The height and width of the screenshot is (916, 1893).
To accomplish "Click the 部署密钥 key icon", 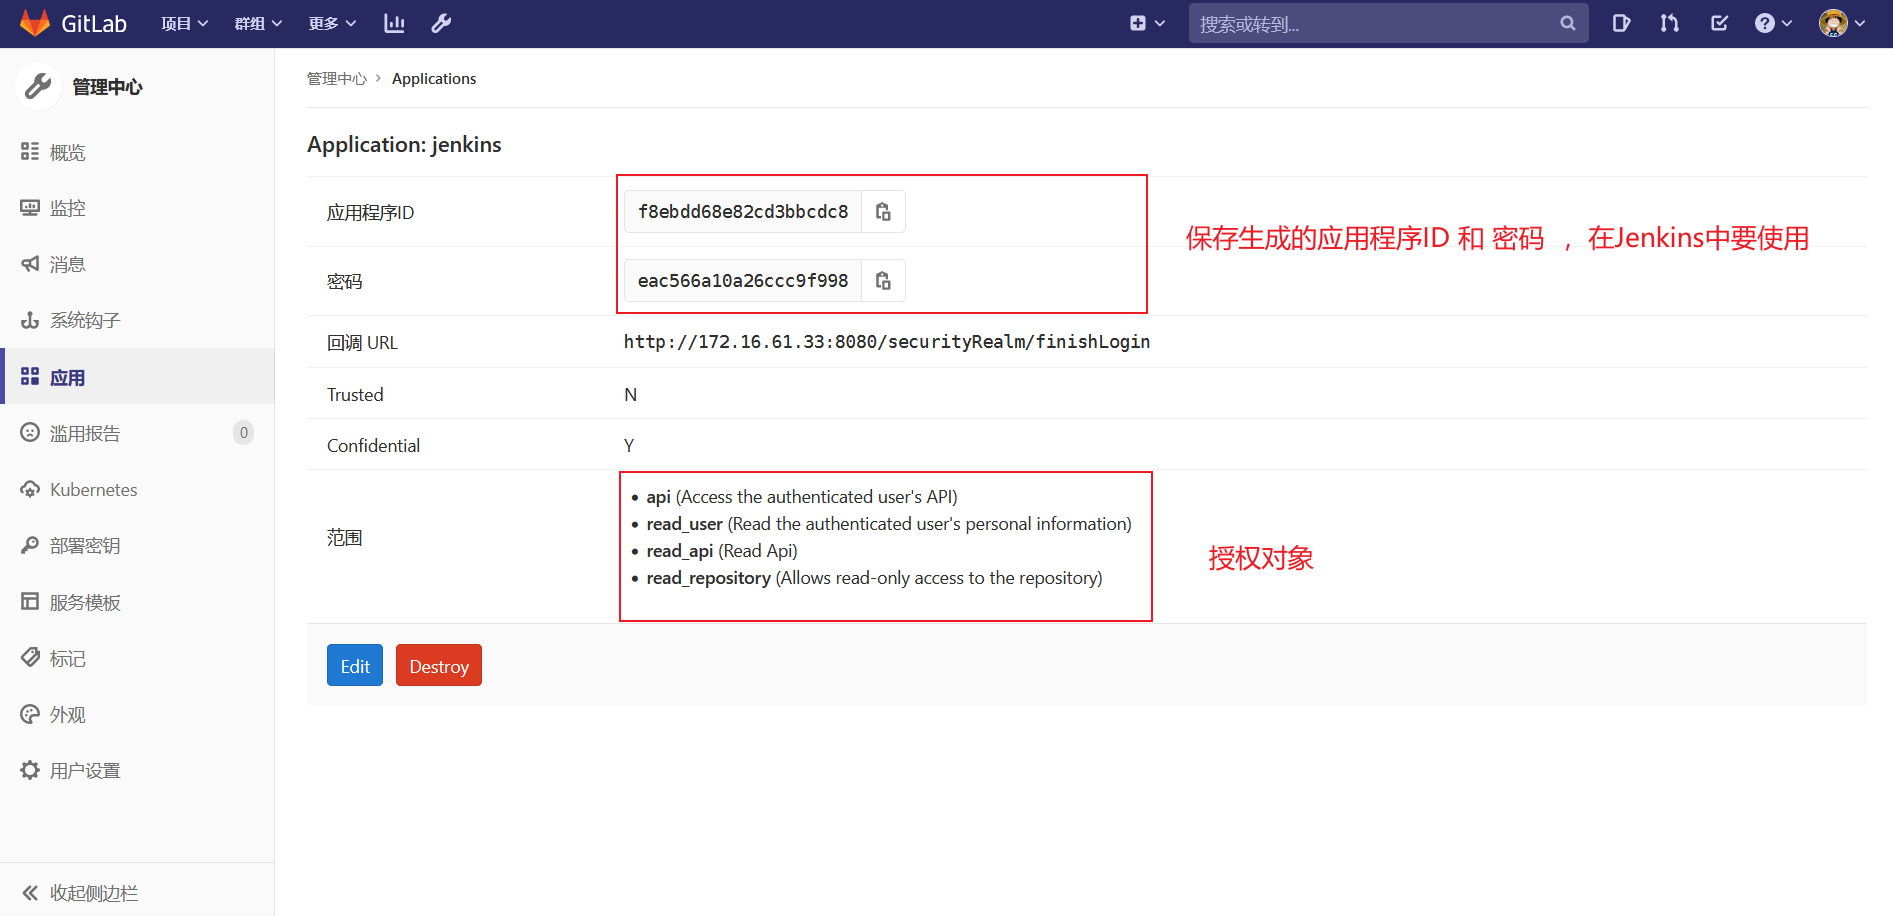I will [30, 545].
